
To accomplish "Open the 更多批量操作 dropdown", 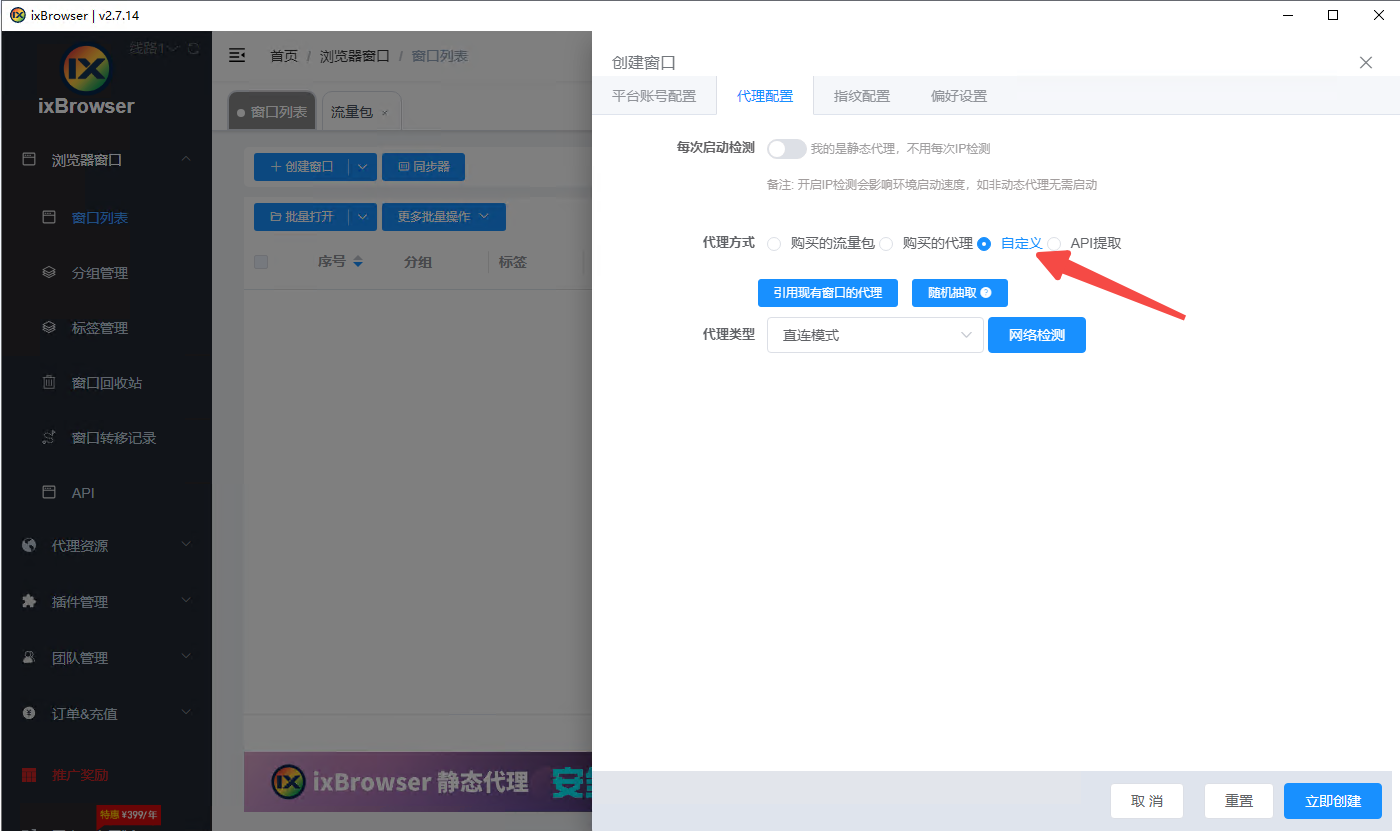I will click(443, 216).
